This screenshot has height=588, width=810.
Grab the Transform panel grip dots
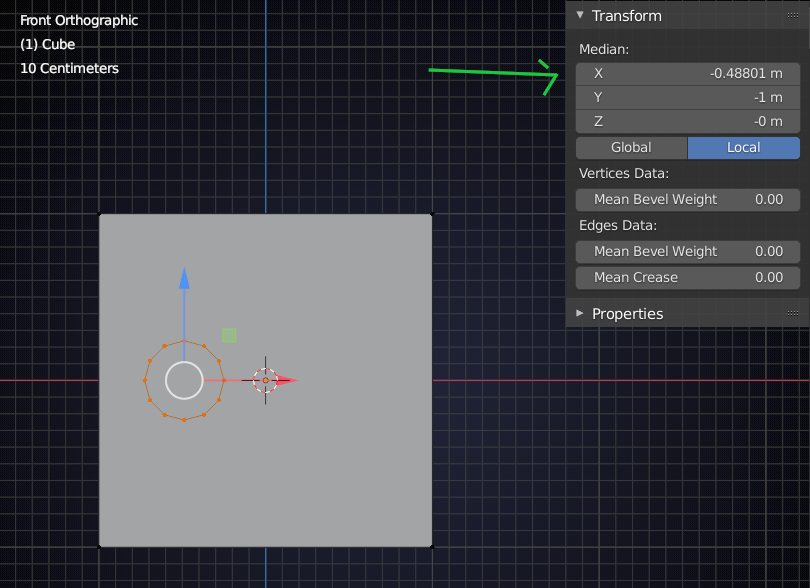coord(792,16)
